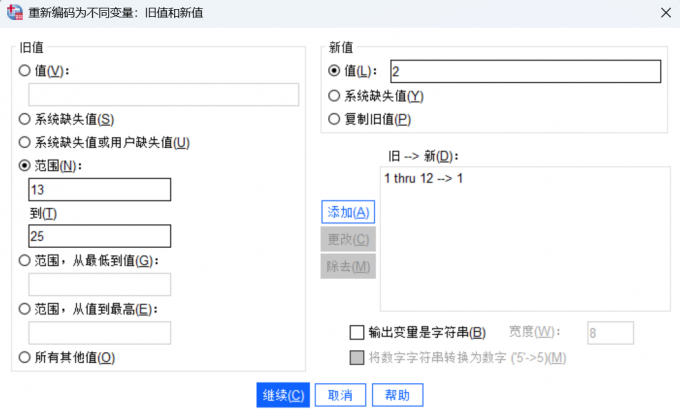Select 值(L) radio under 新值
The height and width of the screenshot is (414, 680).
334,71
